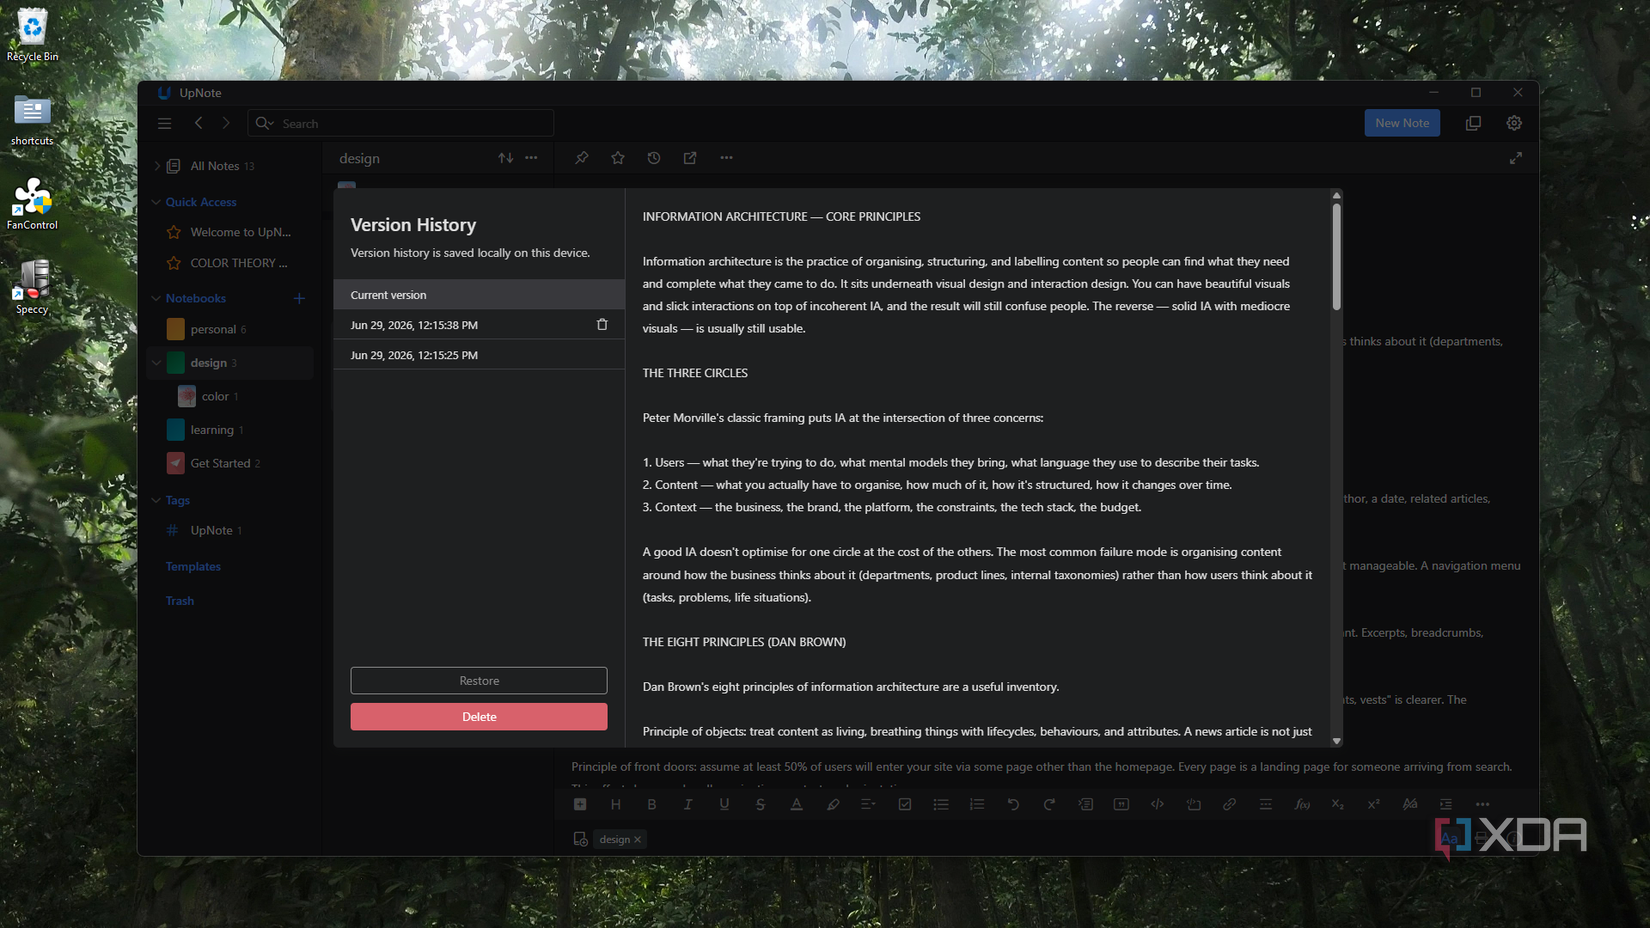1650x928 pixels.
Task: Collapse the Quick Access section
Action: tap(156, 202)
